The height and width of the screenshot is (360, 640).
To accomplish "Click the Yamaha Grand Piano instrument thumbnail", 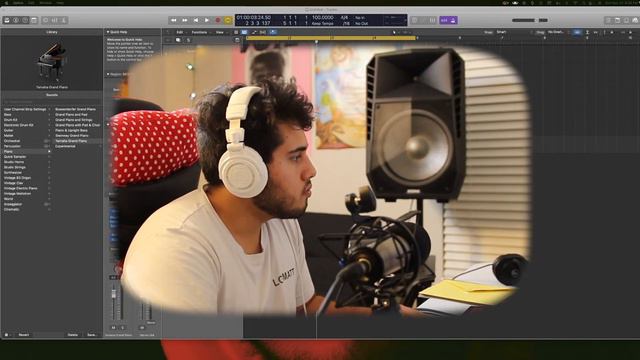I will click(x=52, y=60).
